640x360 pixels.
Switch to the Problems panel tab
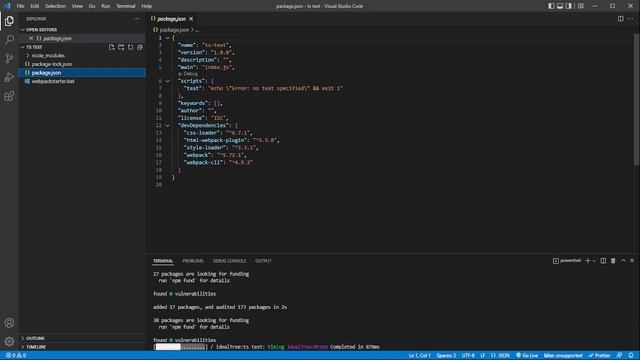coord(193,261)
